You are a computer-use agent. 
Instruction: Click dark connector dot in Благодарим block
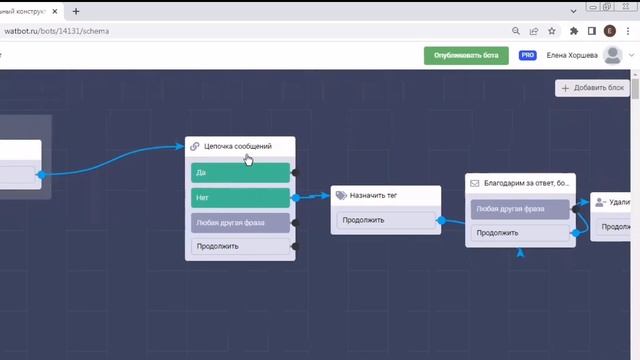(x=576, y=209)
